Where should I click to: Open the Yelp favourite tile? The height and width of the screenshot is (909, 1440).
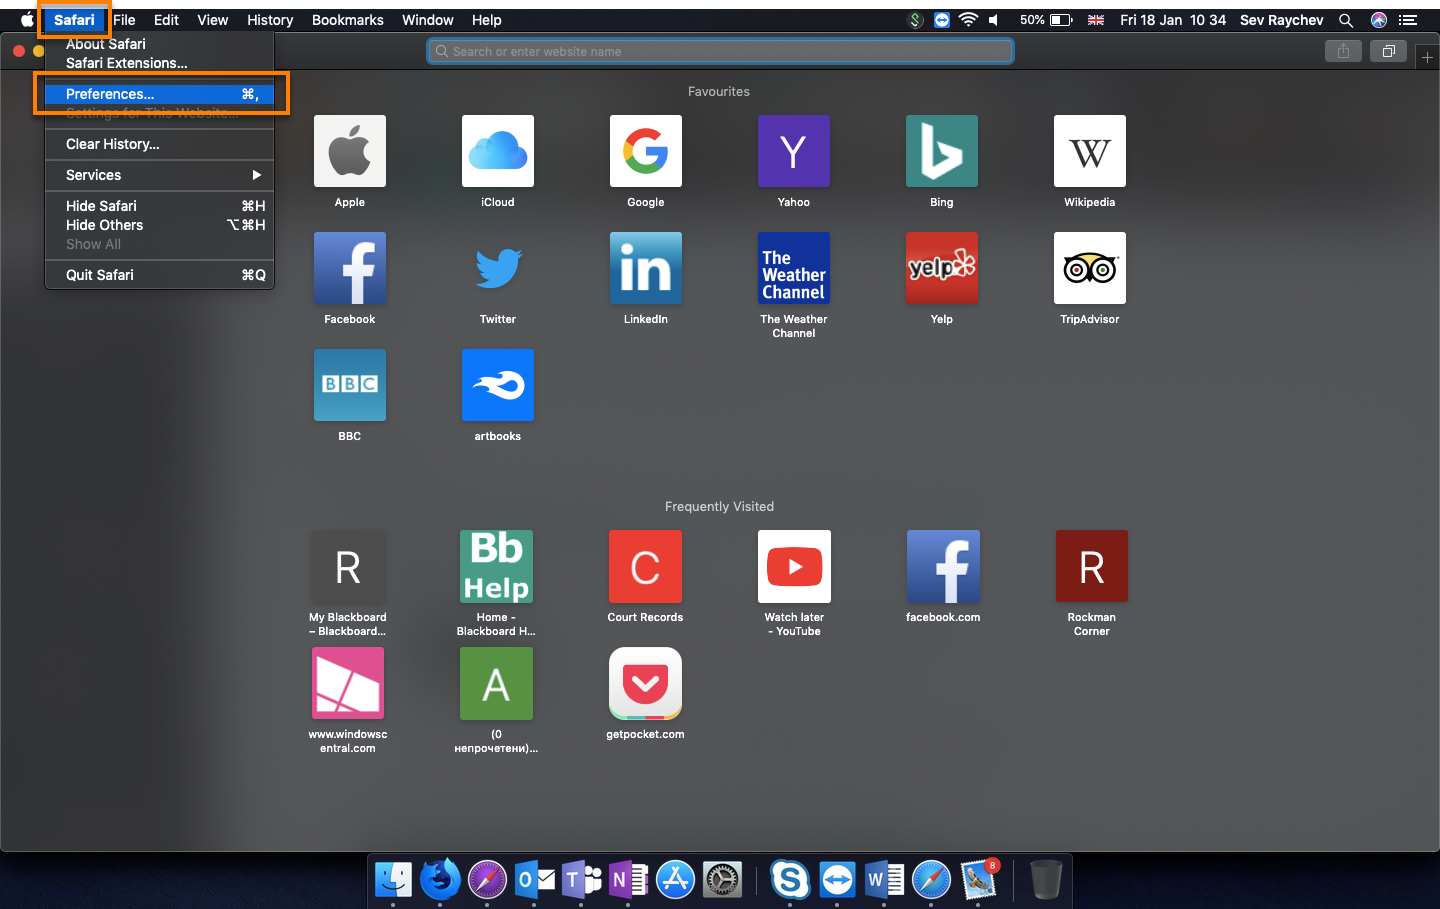(x=942, y=268)
